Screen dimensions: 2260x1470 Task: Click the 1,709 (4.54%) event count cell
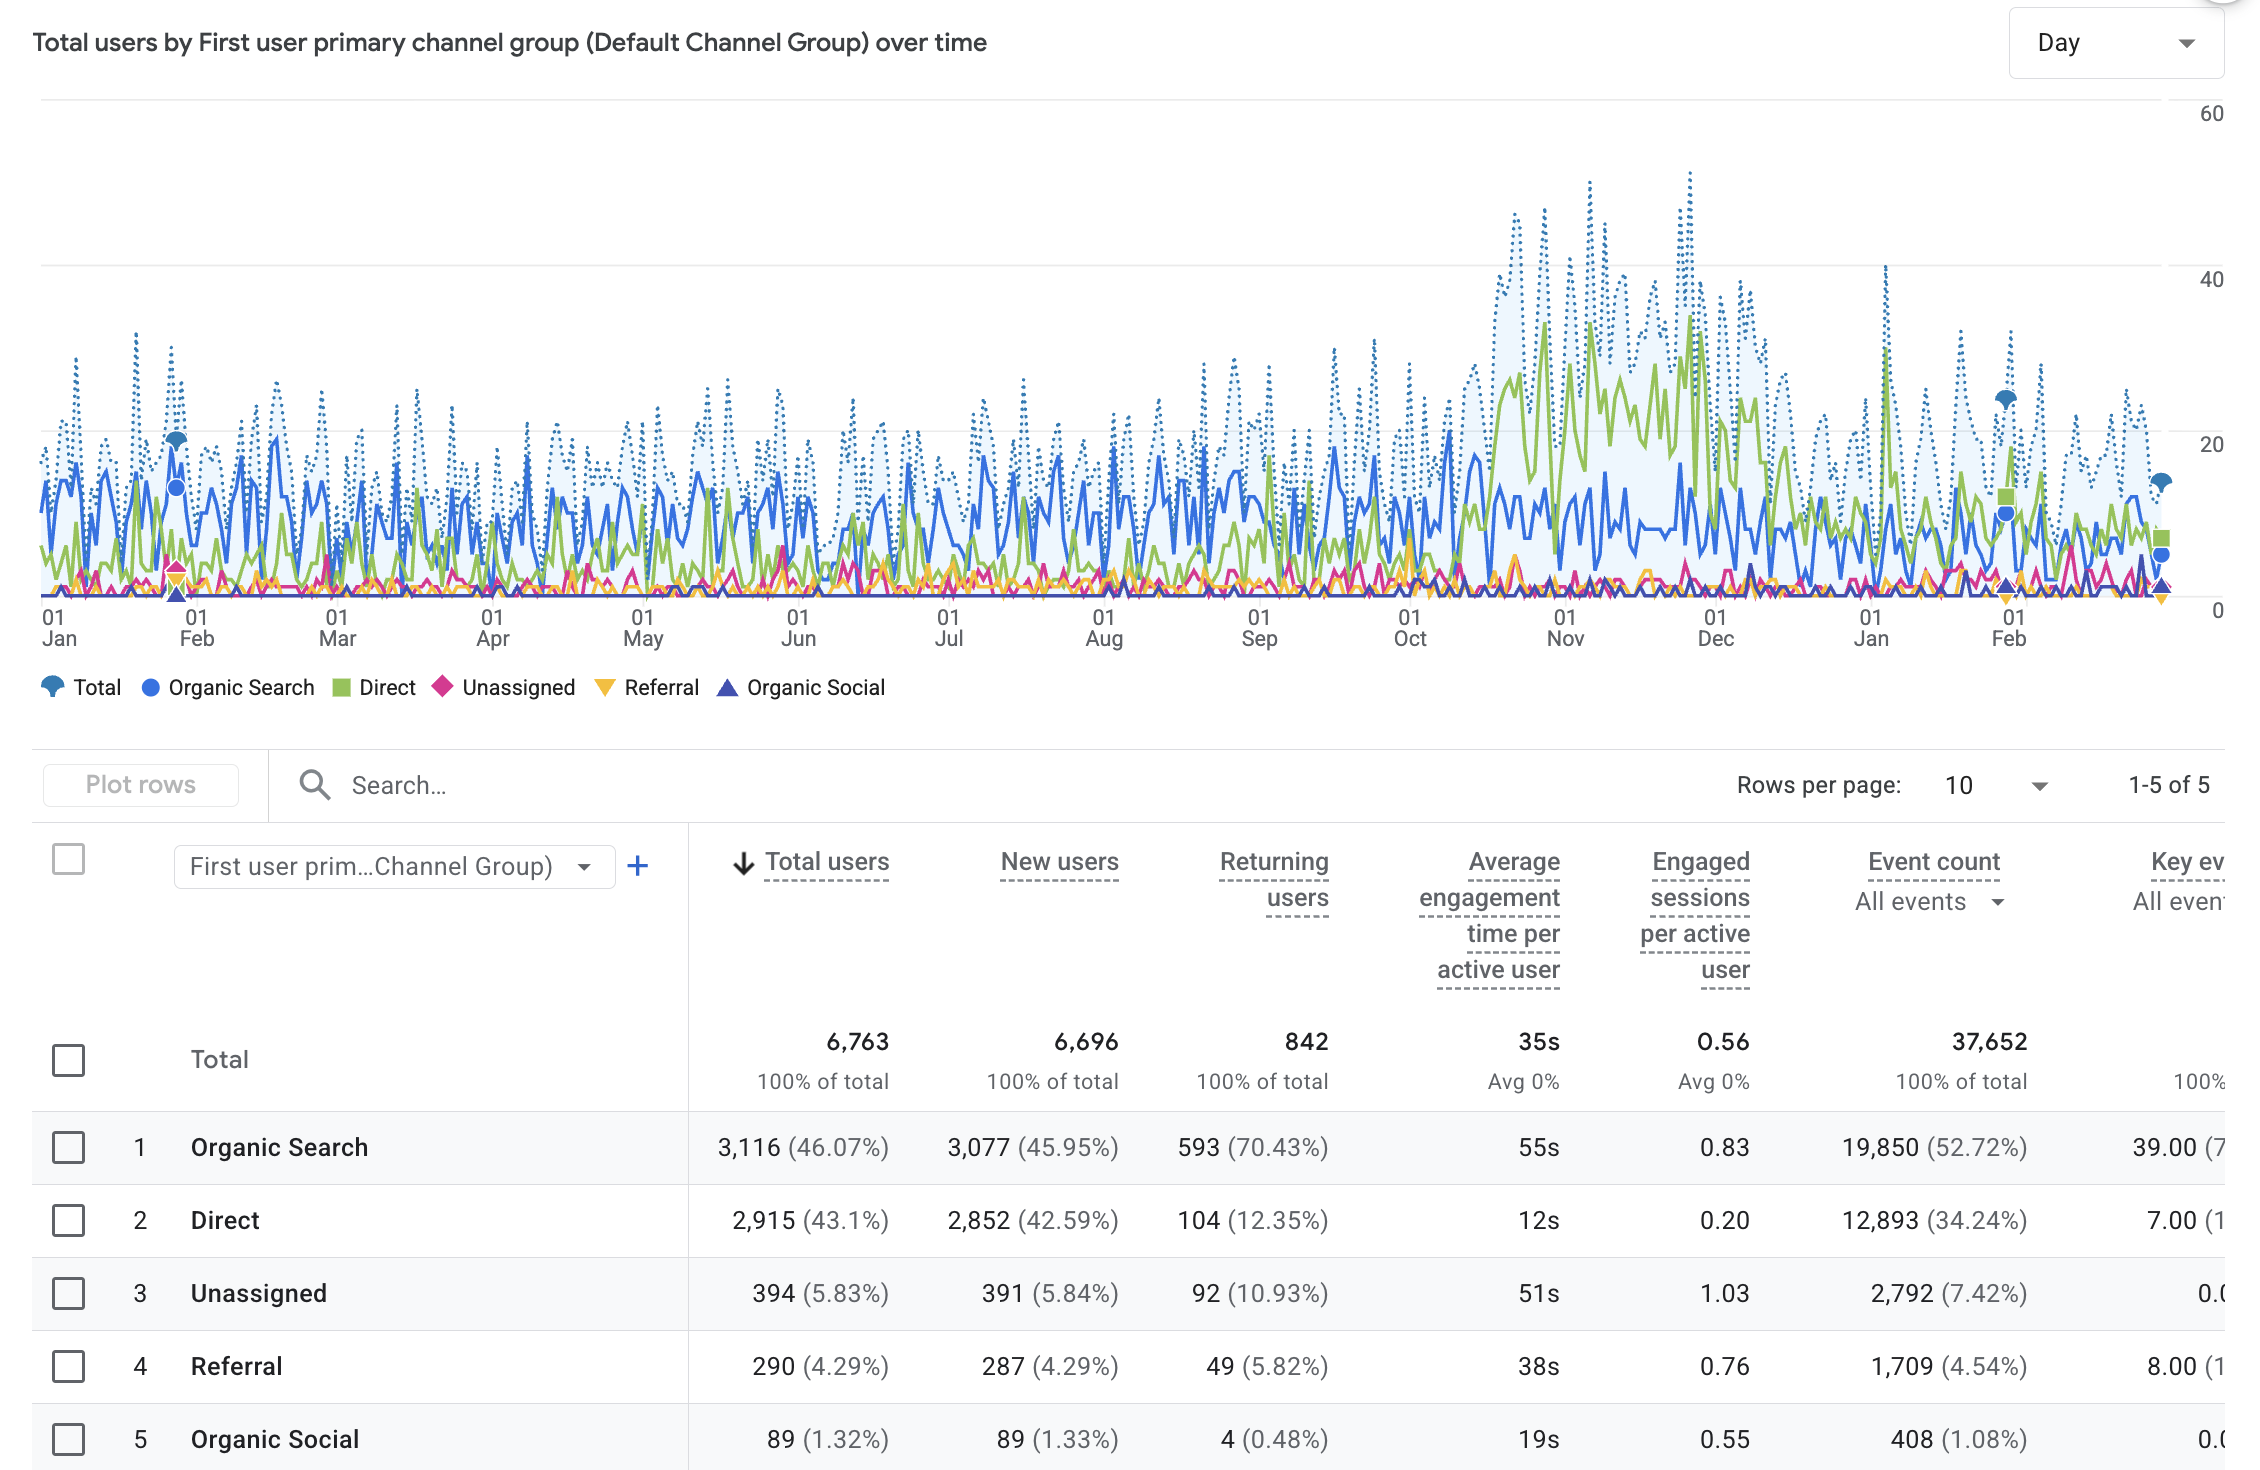pos(1949,1366)
